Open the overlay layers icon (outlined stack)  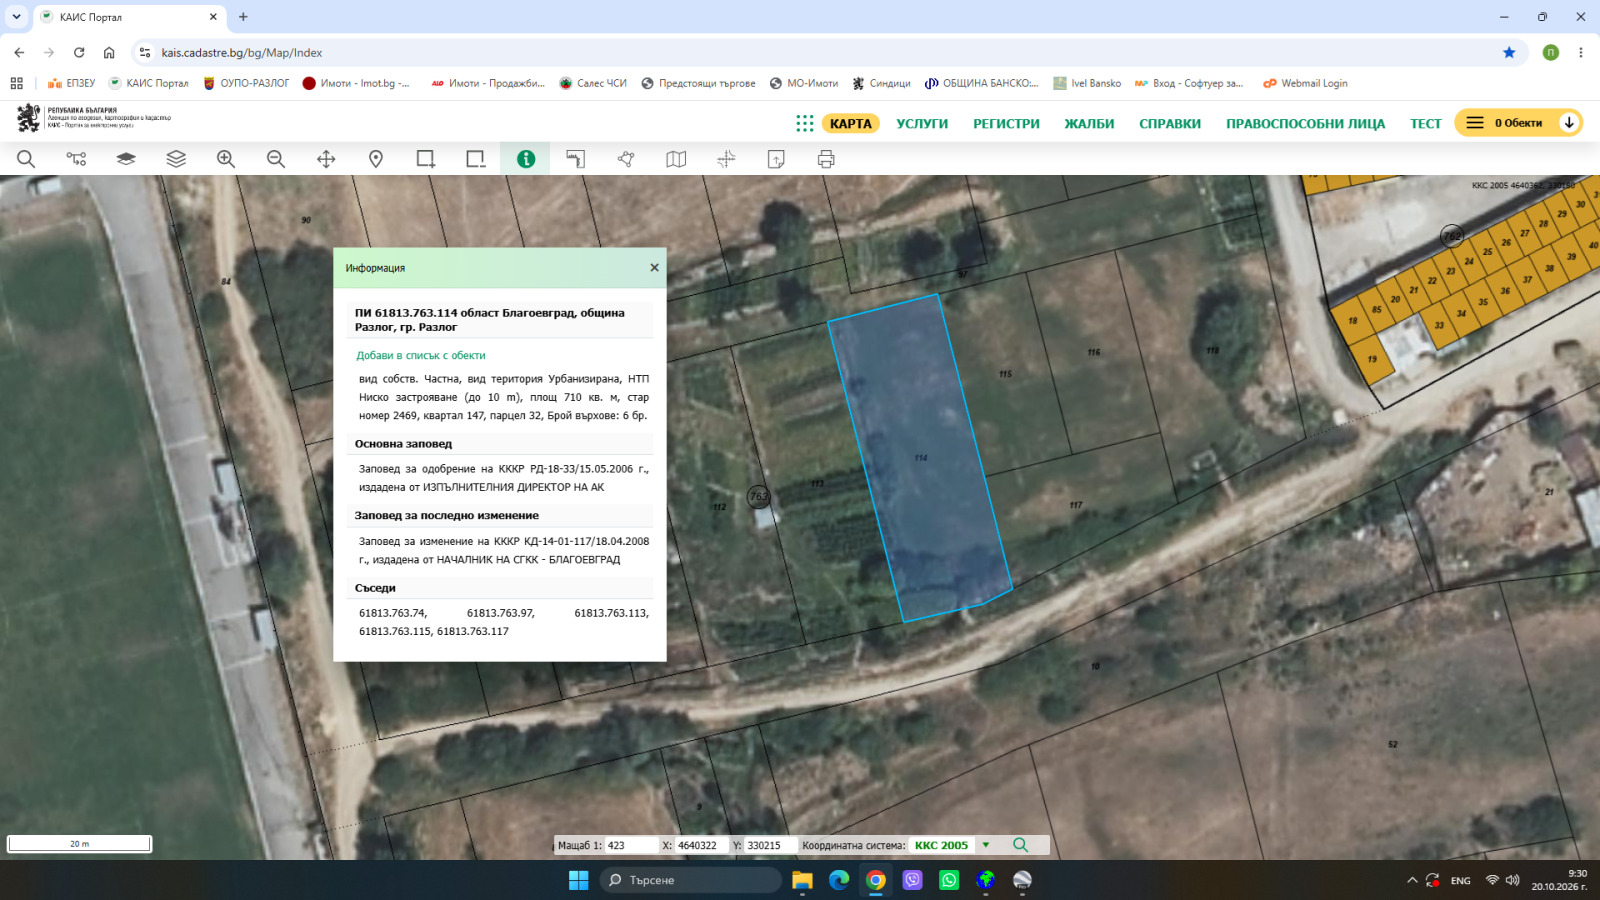click(x=176, y=159)
